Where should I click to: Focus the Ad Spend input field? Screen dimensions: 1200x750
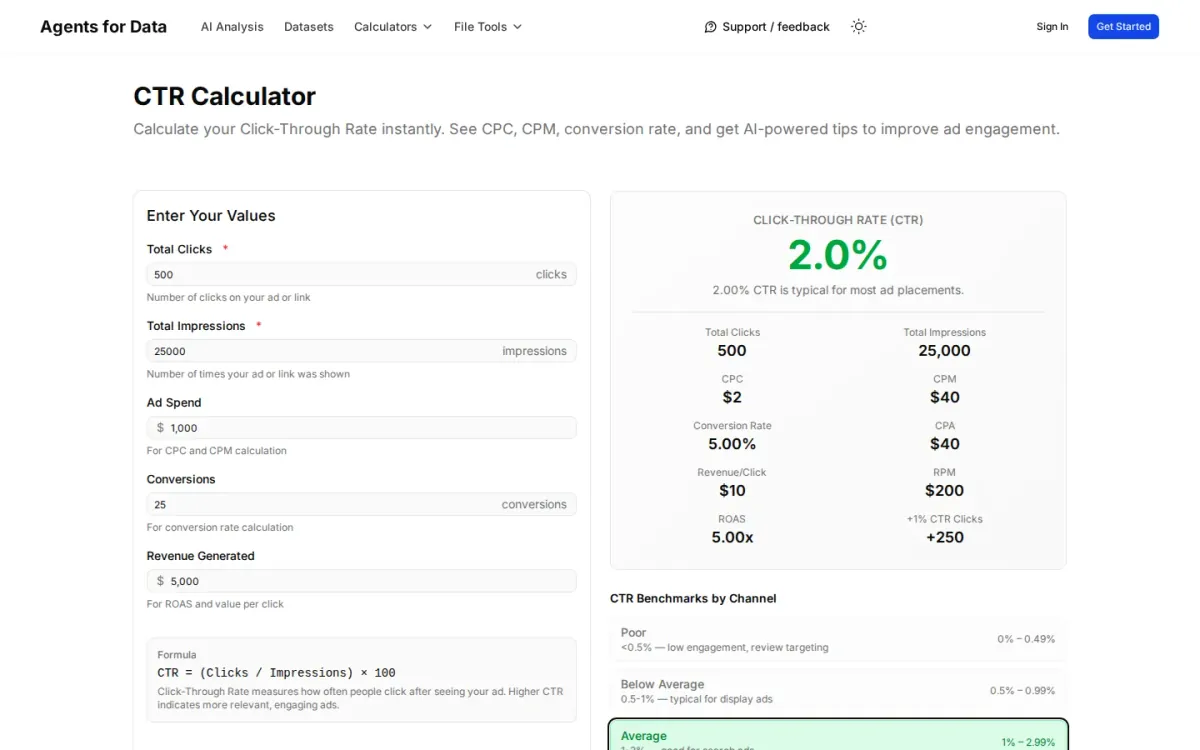tap(361, 428)
